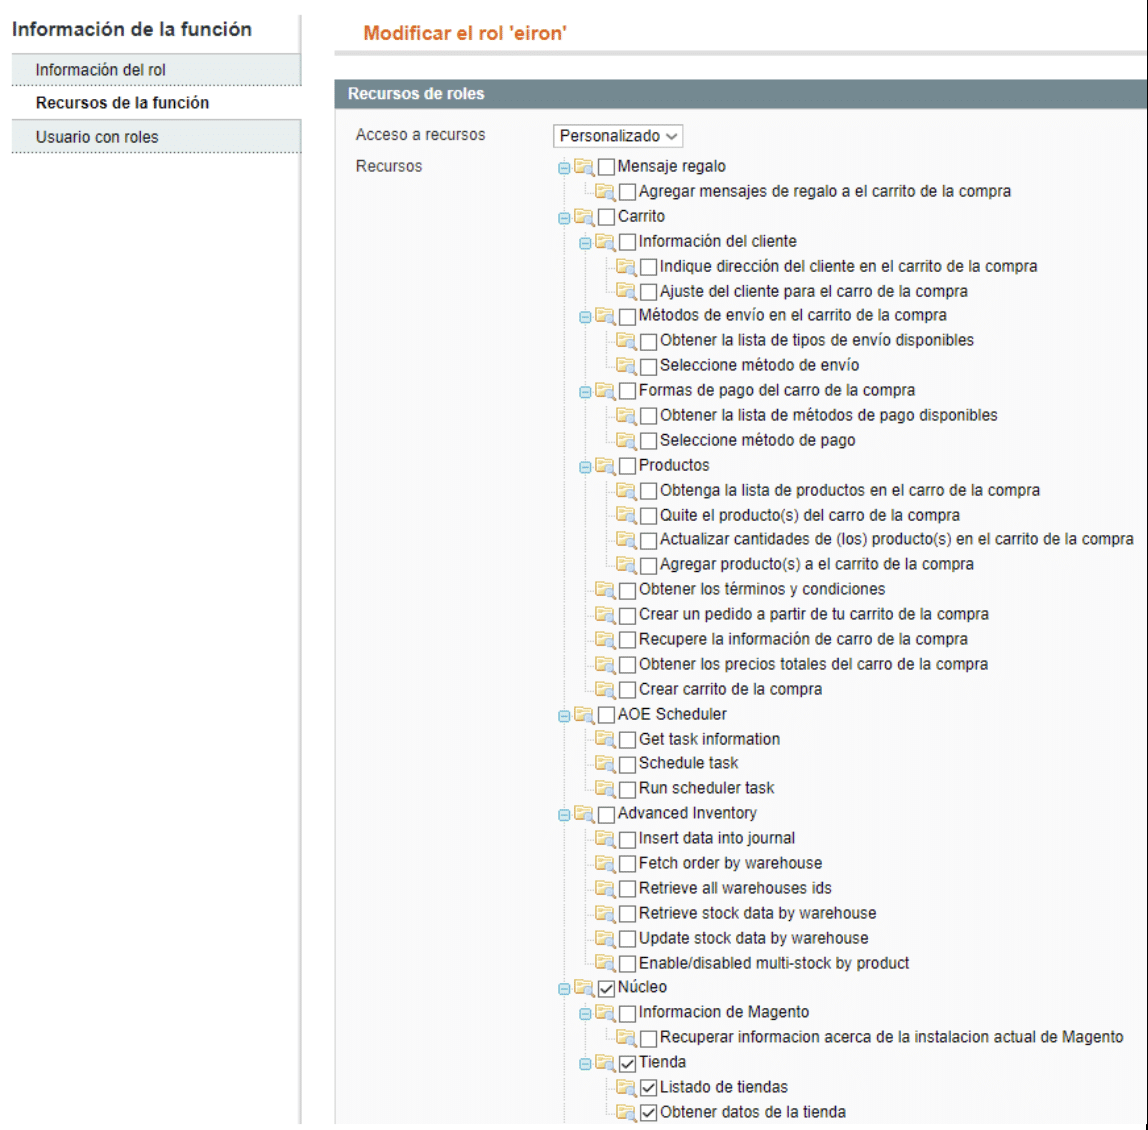Collapse the Carrito tree node
The image size is (1148, 1130).
564,218
